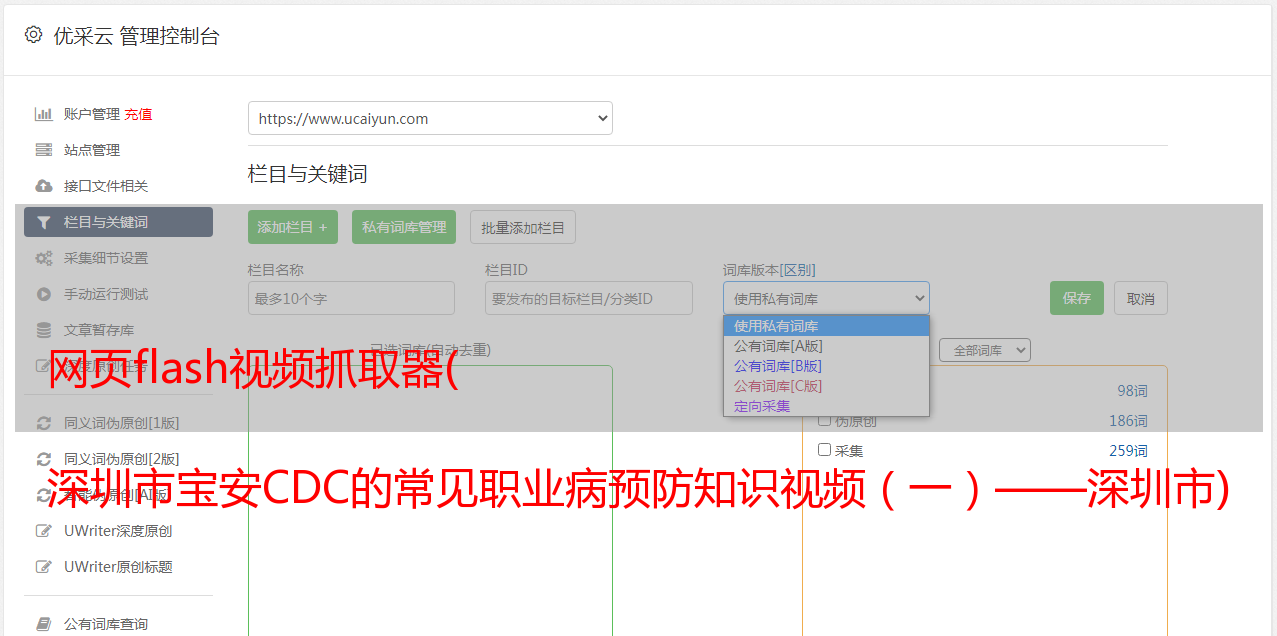1277x636 pixels.
Task: Open UWriter原创标题 page
Action: (x=118, y=567)
